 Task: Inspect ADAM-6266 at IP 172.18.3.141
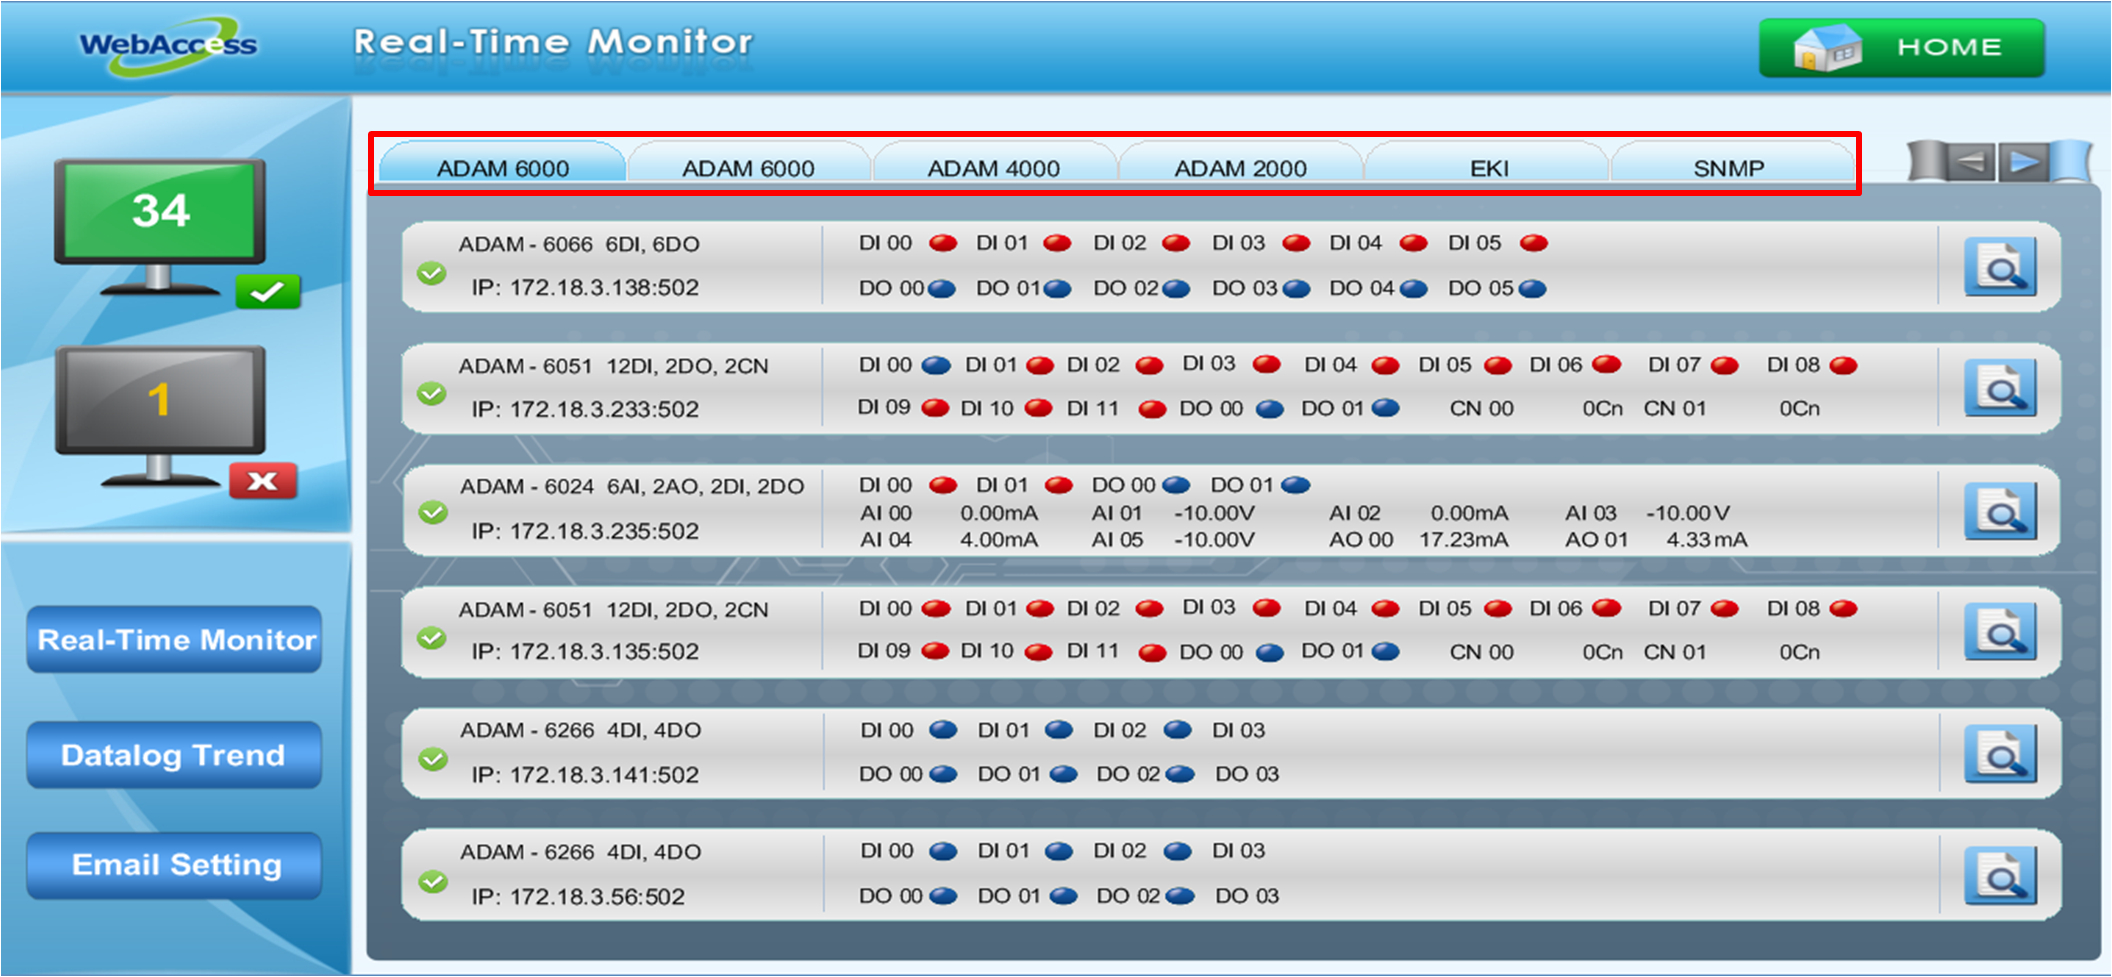[1999, 754]
